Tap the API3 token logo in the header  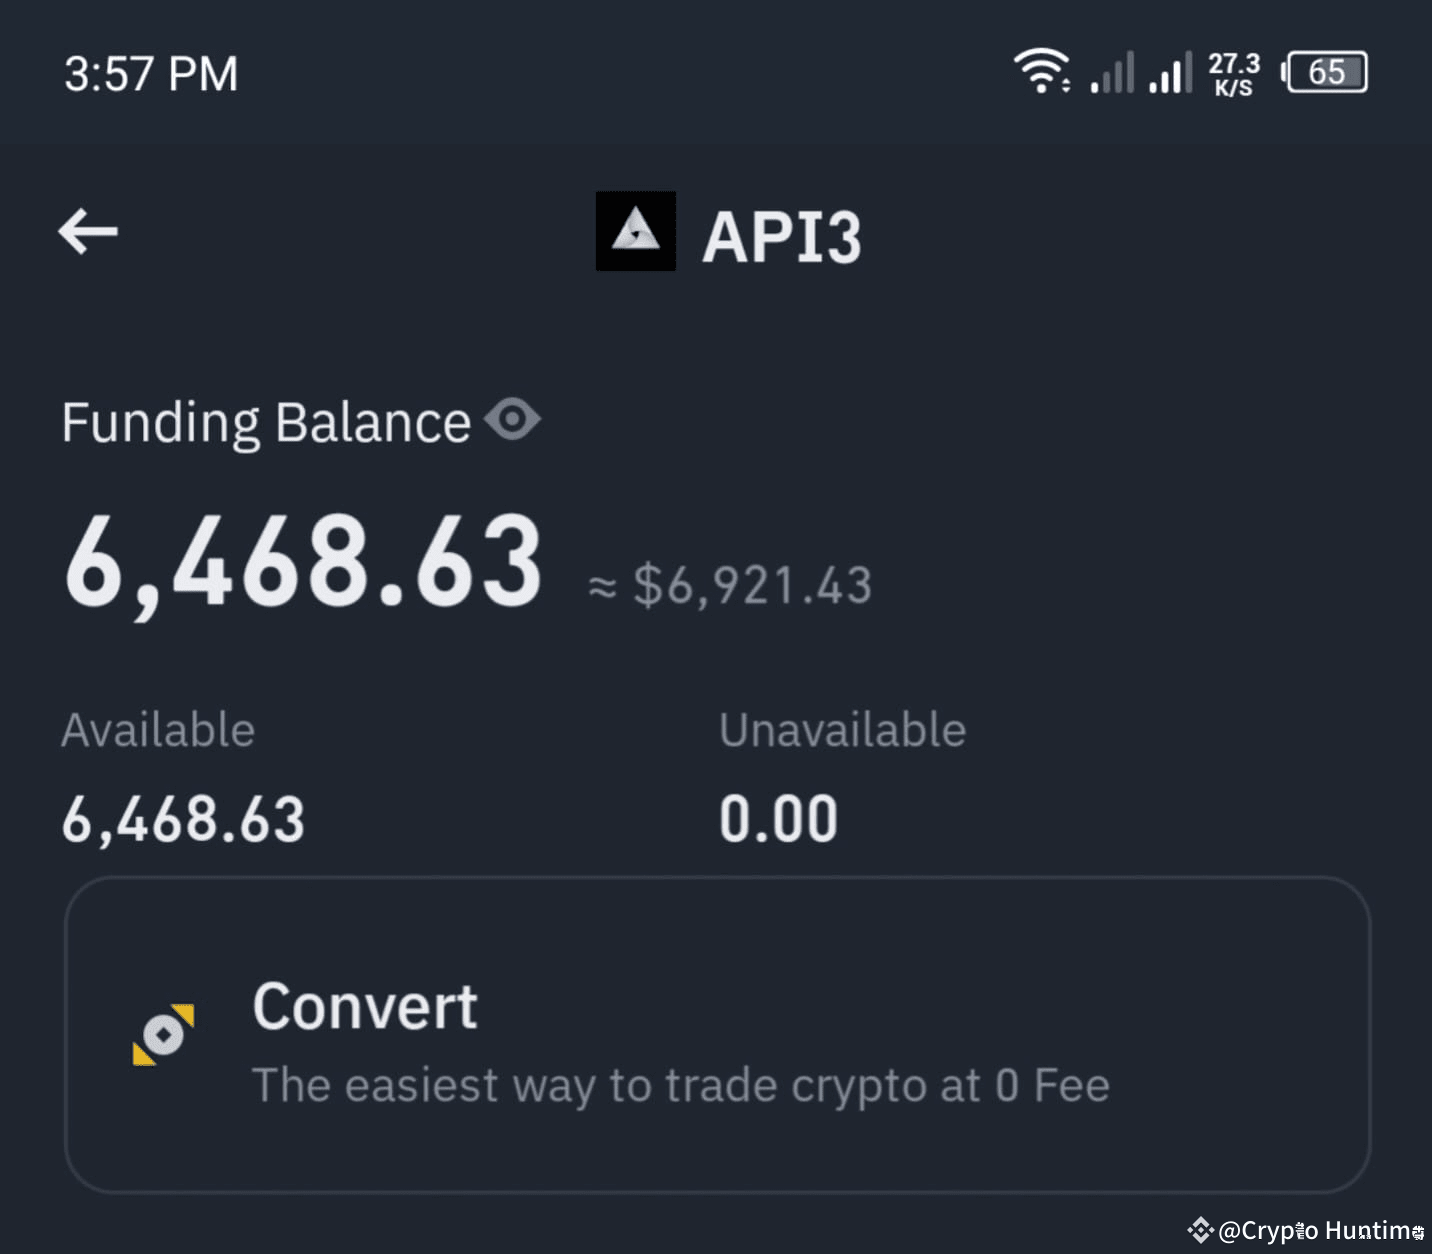pos(636,231)
